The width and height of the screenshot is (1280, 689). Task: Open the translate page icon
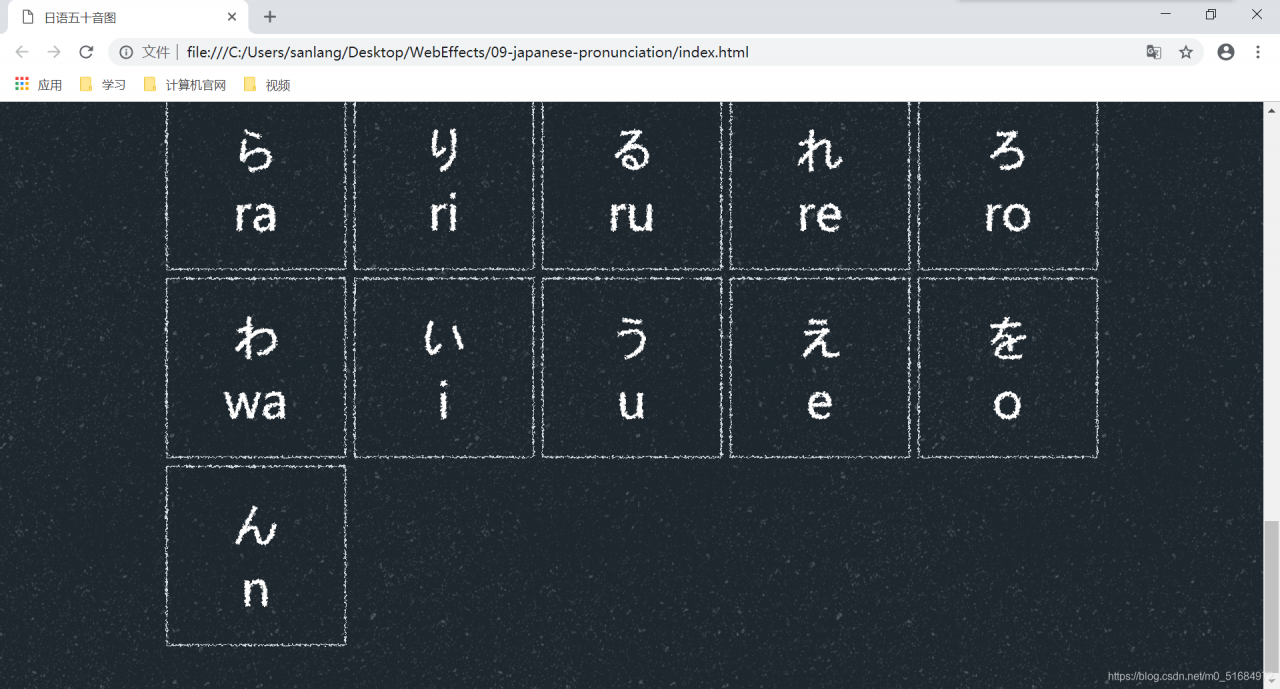click(x=1154, y=52)
